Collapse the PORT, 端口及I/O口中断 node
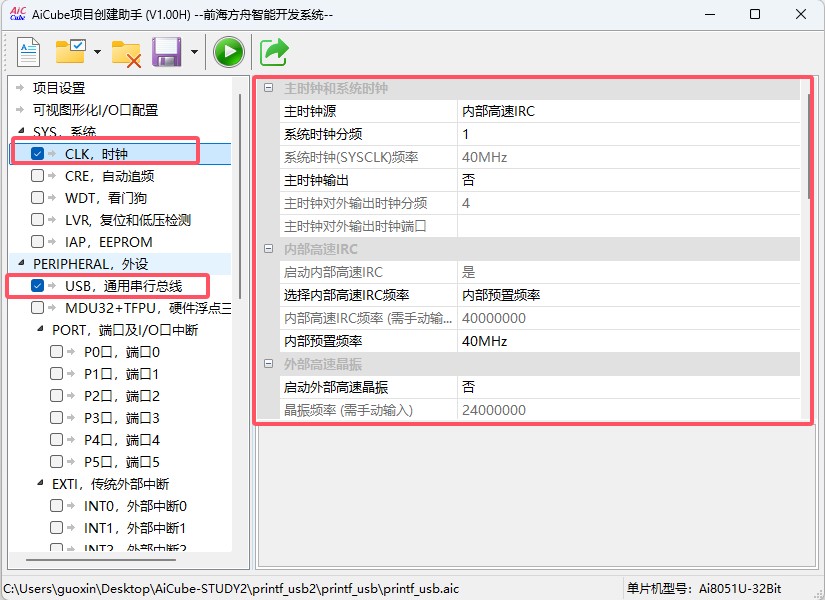Image resolution: width=825 pixels, height=600 pixels. pos(40,329)
